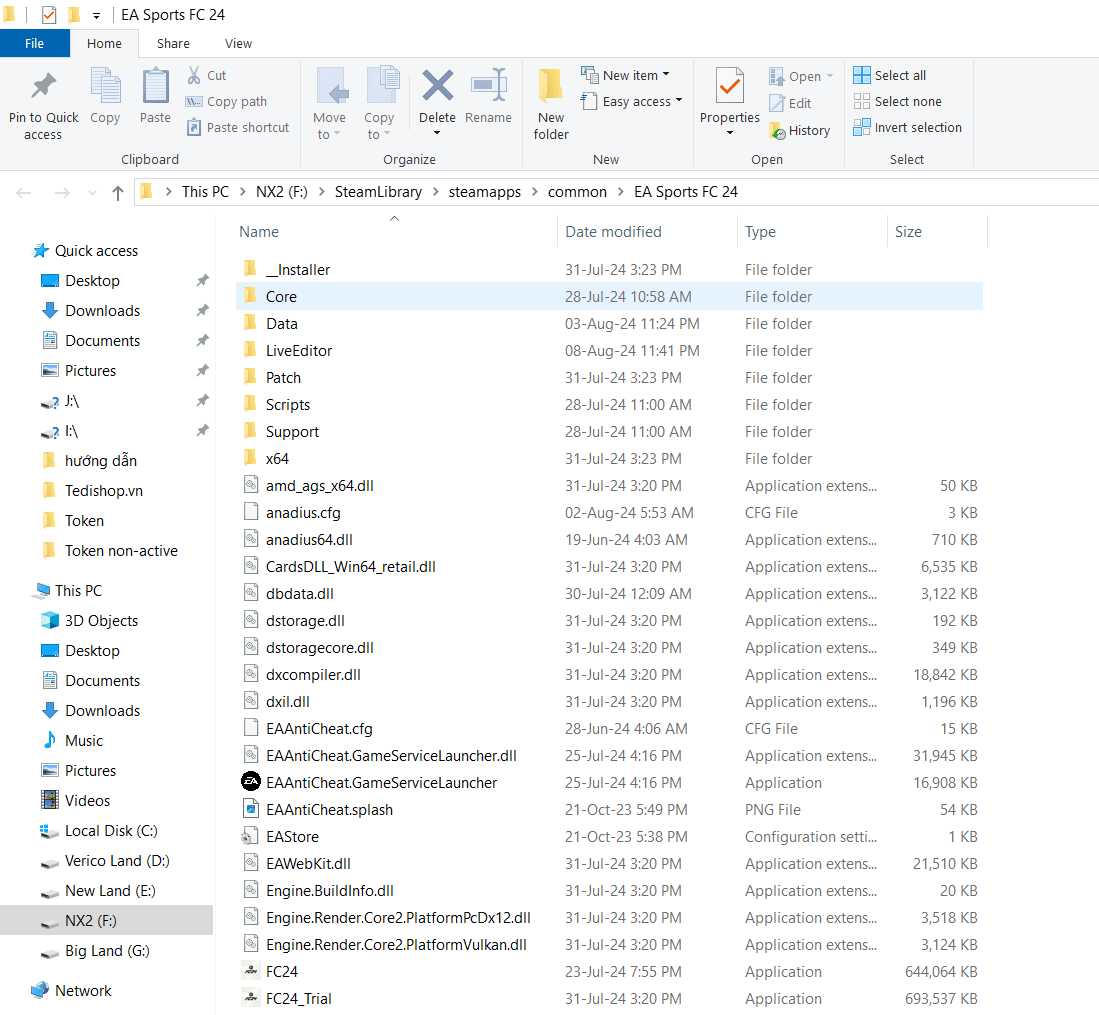Toggle the Properties checkbox icon in title bar
Viewport: 1099px width, 1015px height.
(49, 15)
